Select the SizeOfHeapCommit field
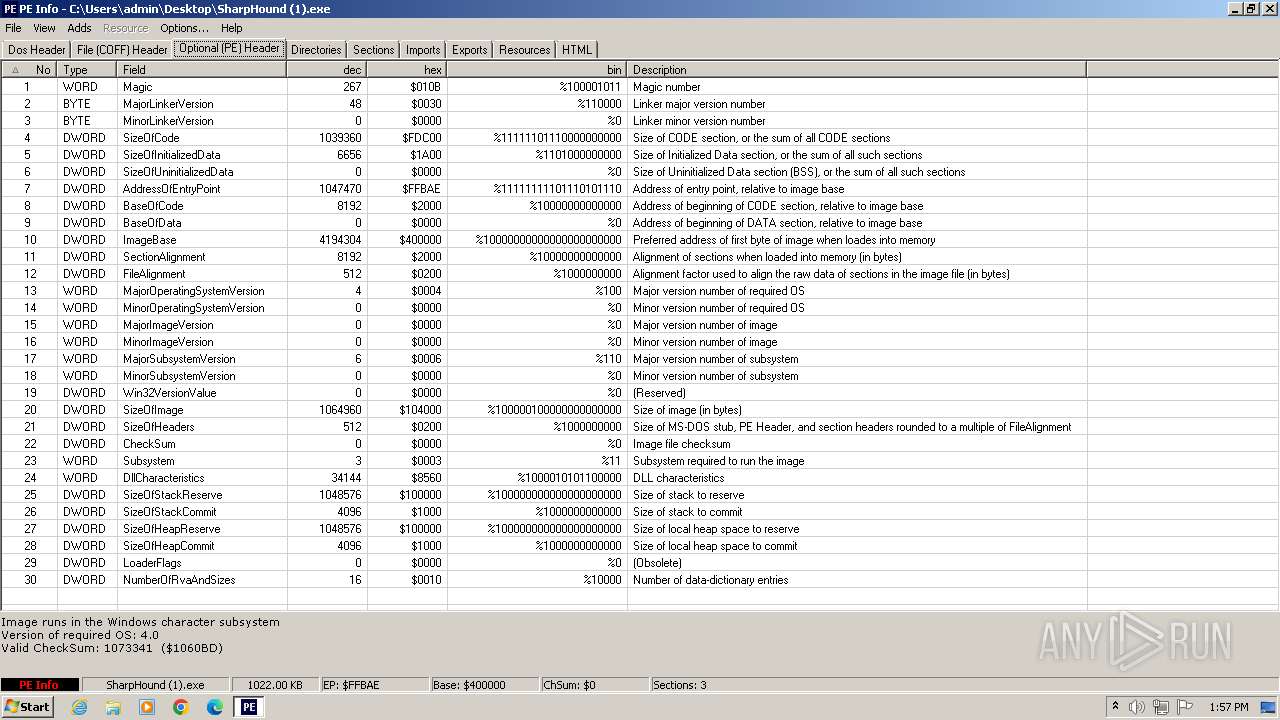This screenshot has height=720, width=1280. tap(169, 546)
